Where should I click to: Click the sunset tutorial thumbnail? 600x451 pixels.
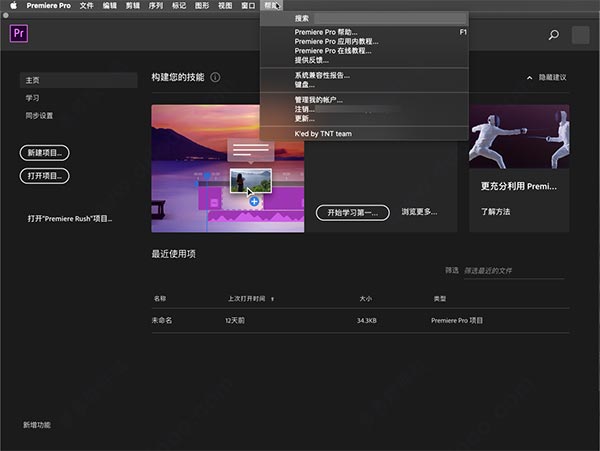pos(228,168)
